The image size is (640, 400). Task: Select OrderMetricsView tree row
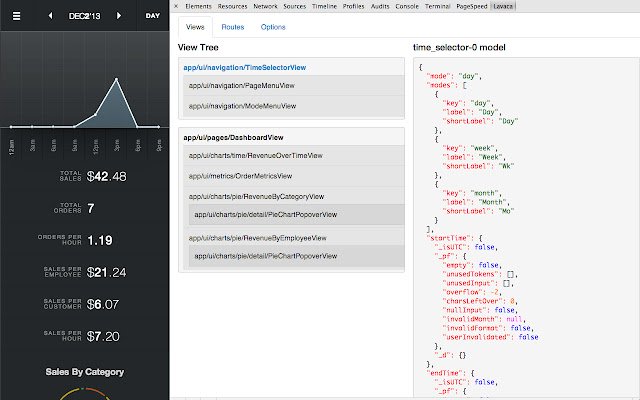point(293,176)
